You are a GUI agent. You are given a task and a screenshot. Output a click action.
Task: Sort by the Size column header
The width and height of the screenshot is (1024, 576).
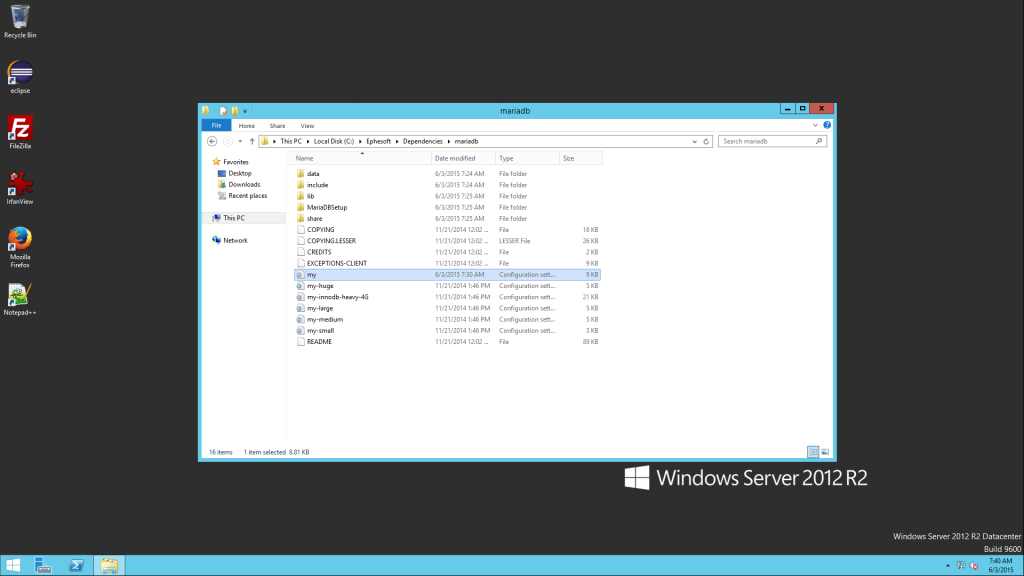coord(580,158)
